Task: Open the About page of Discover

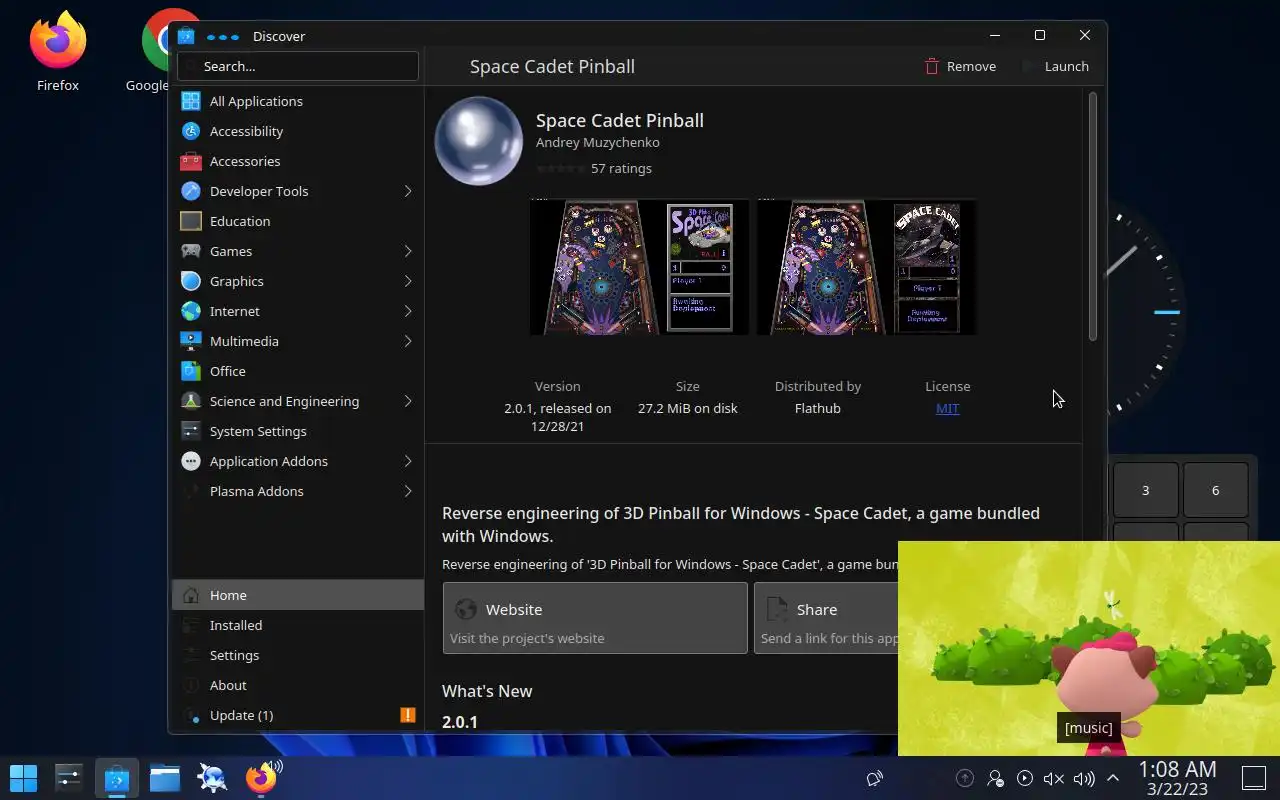Action: [x=298, y=685]
